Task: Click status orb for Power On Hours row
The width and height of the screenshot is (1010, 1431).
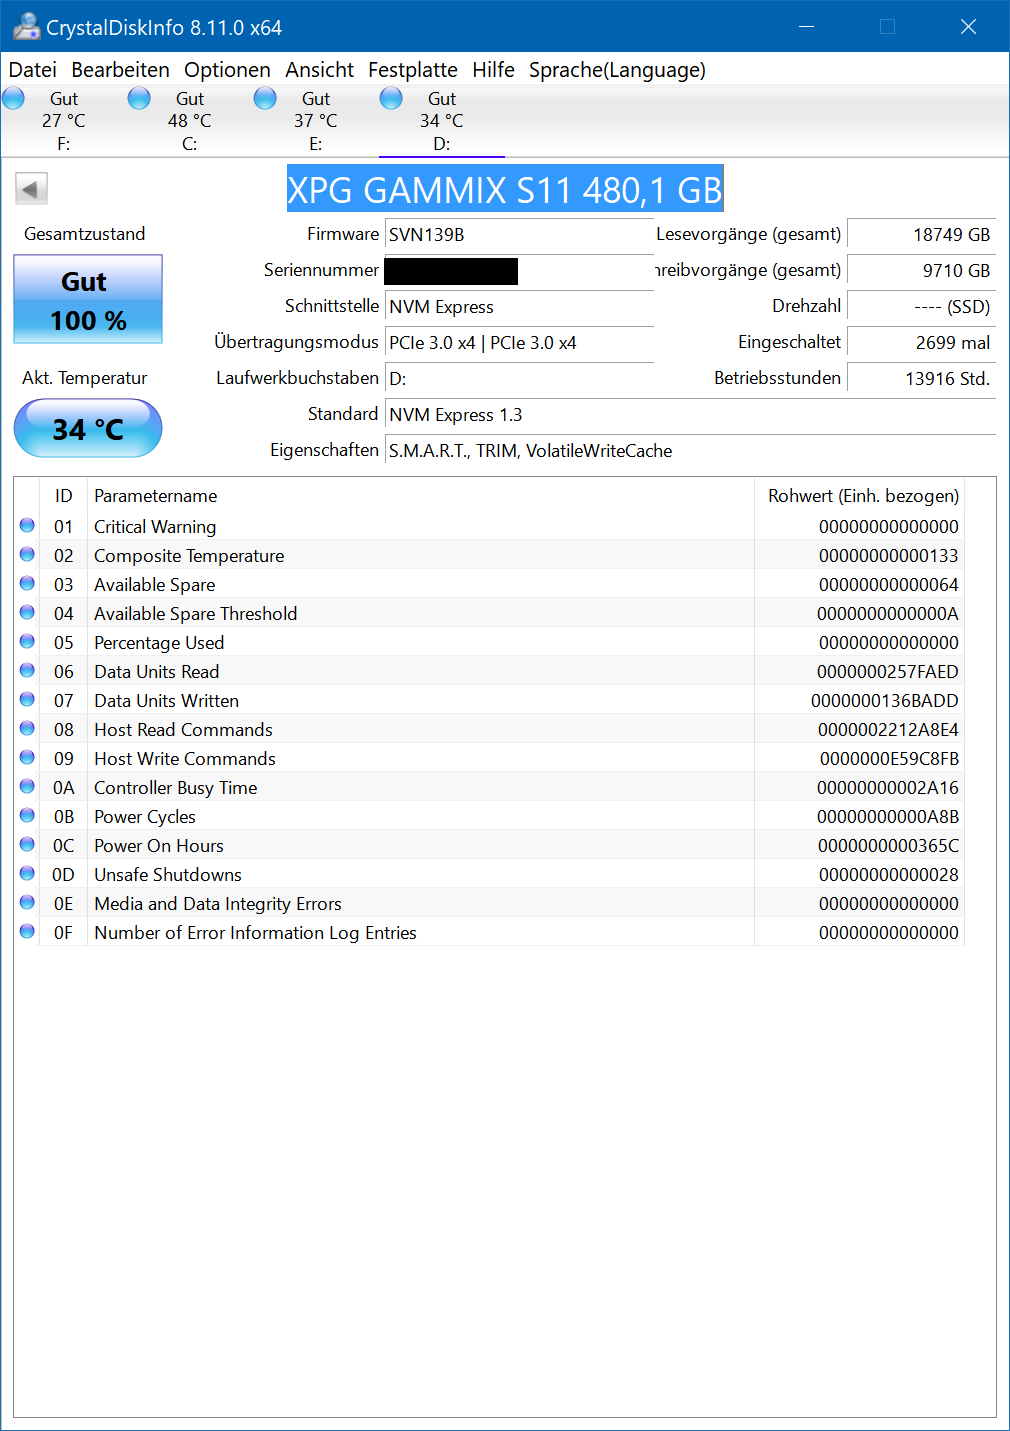Action: (27, 844)
